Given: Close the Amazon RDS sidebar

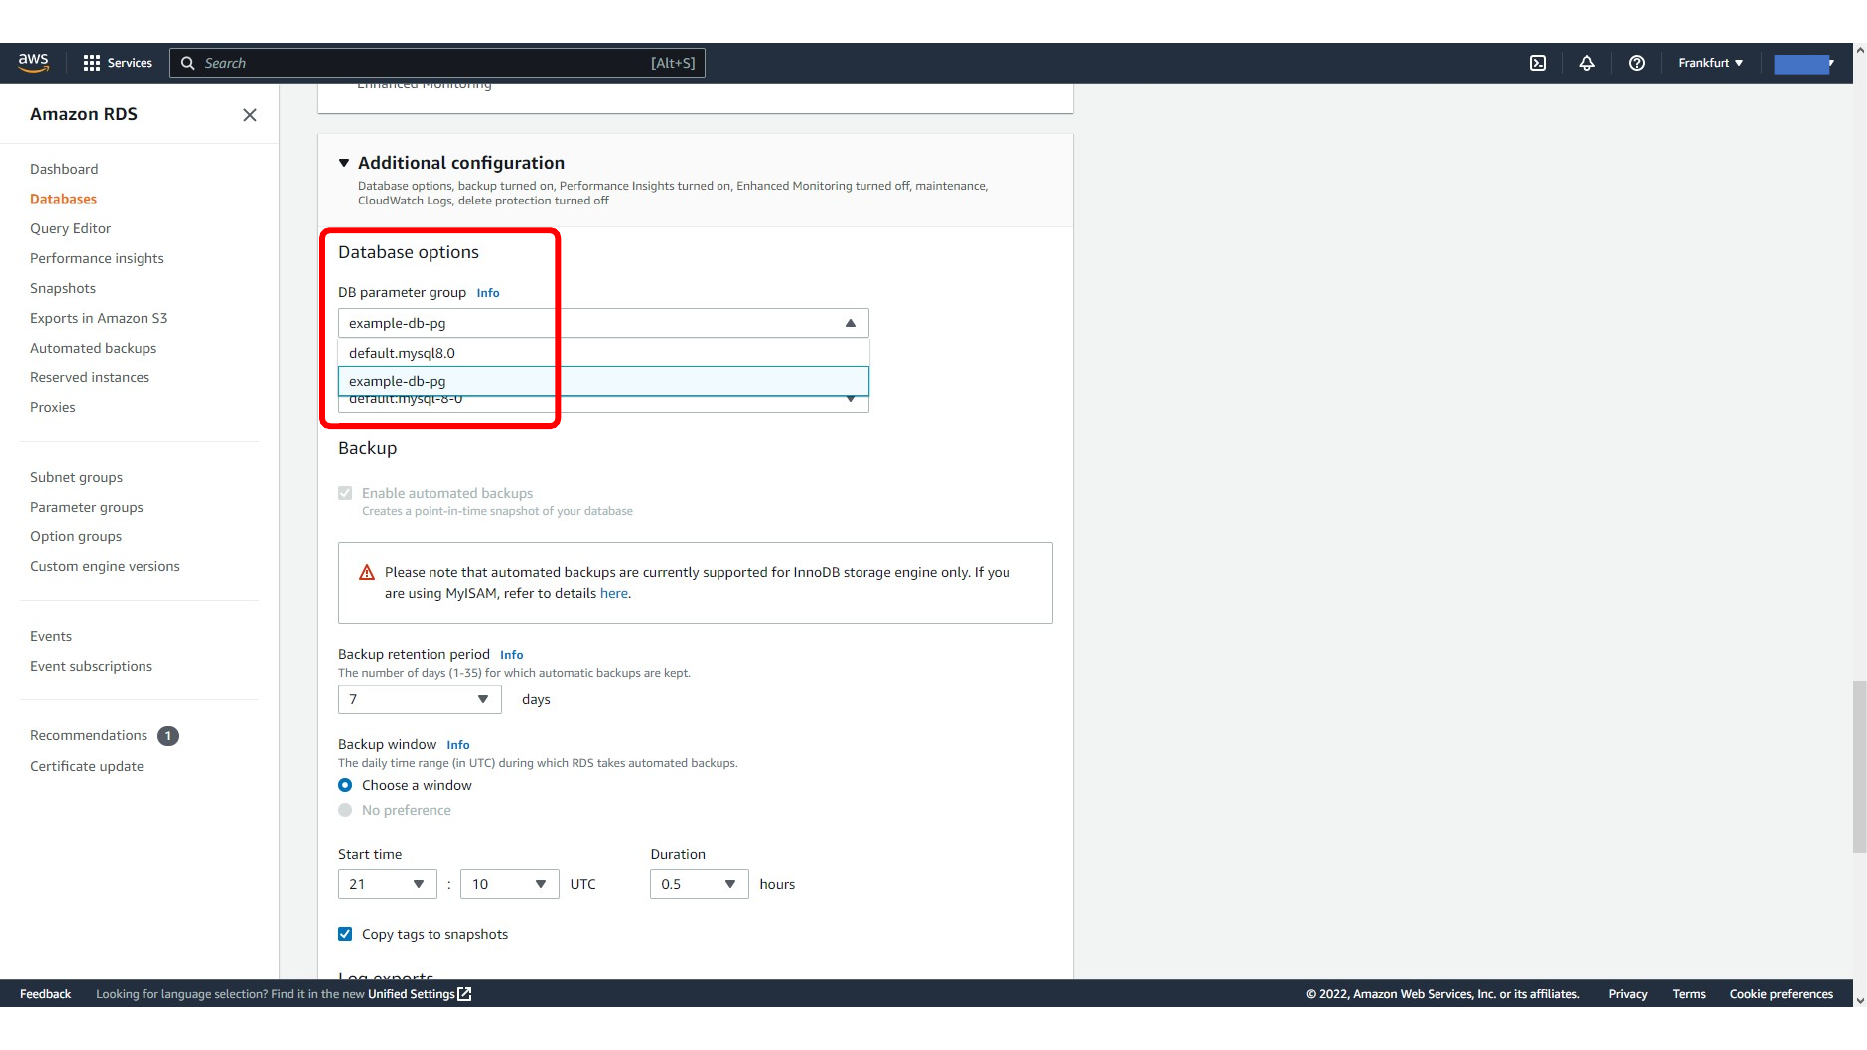Looking at the screenshot, I should [x=250, y=115].
